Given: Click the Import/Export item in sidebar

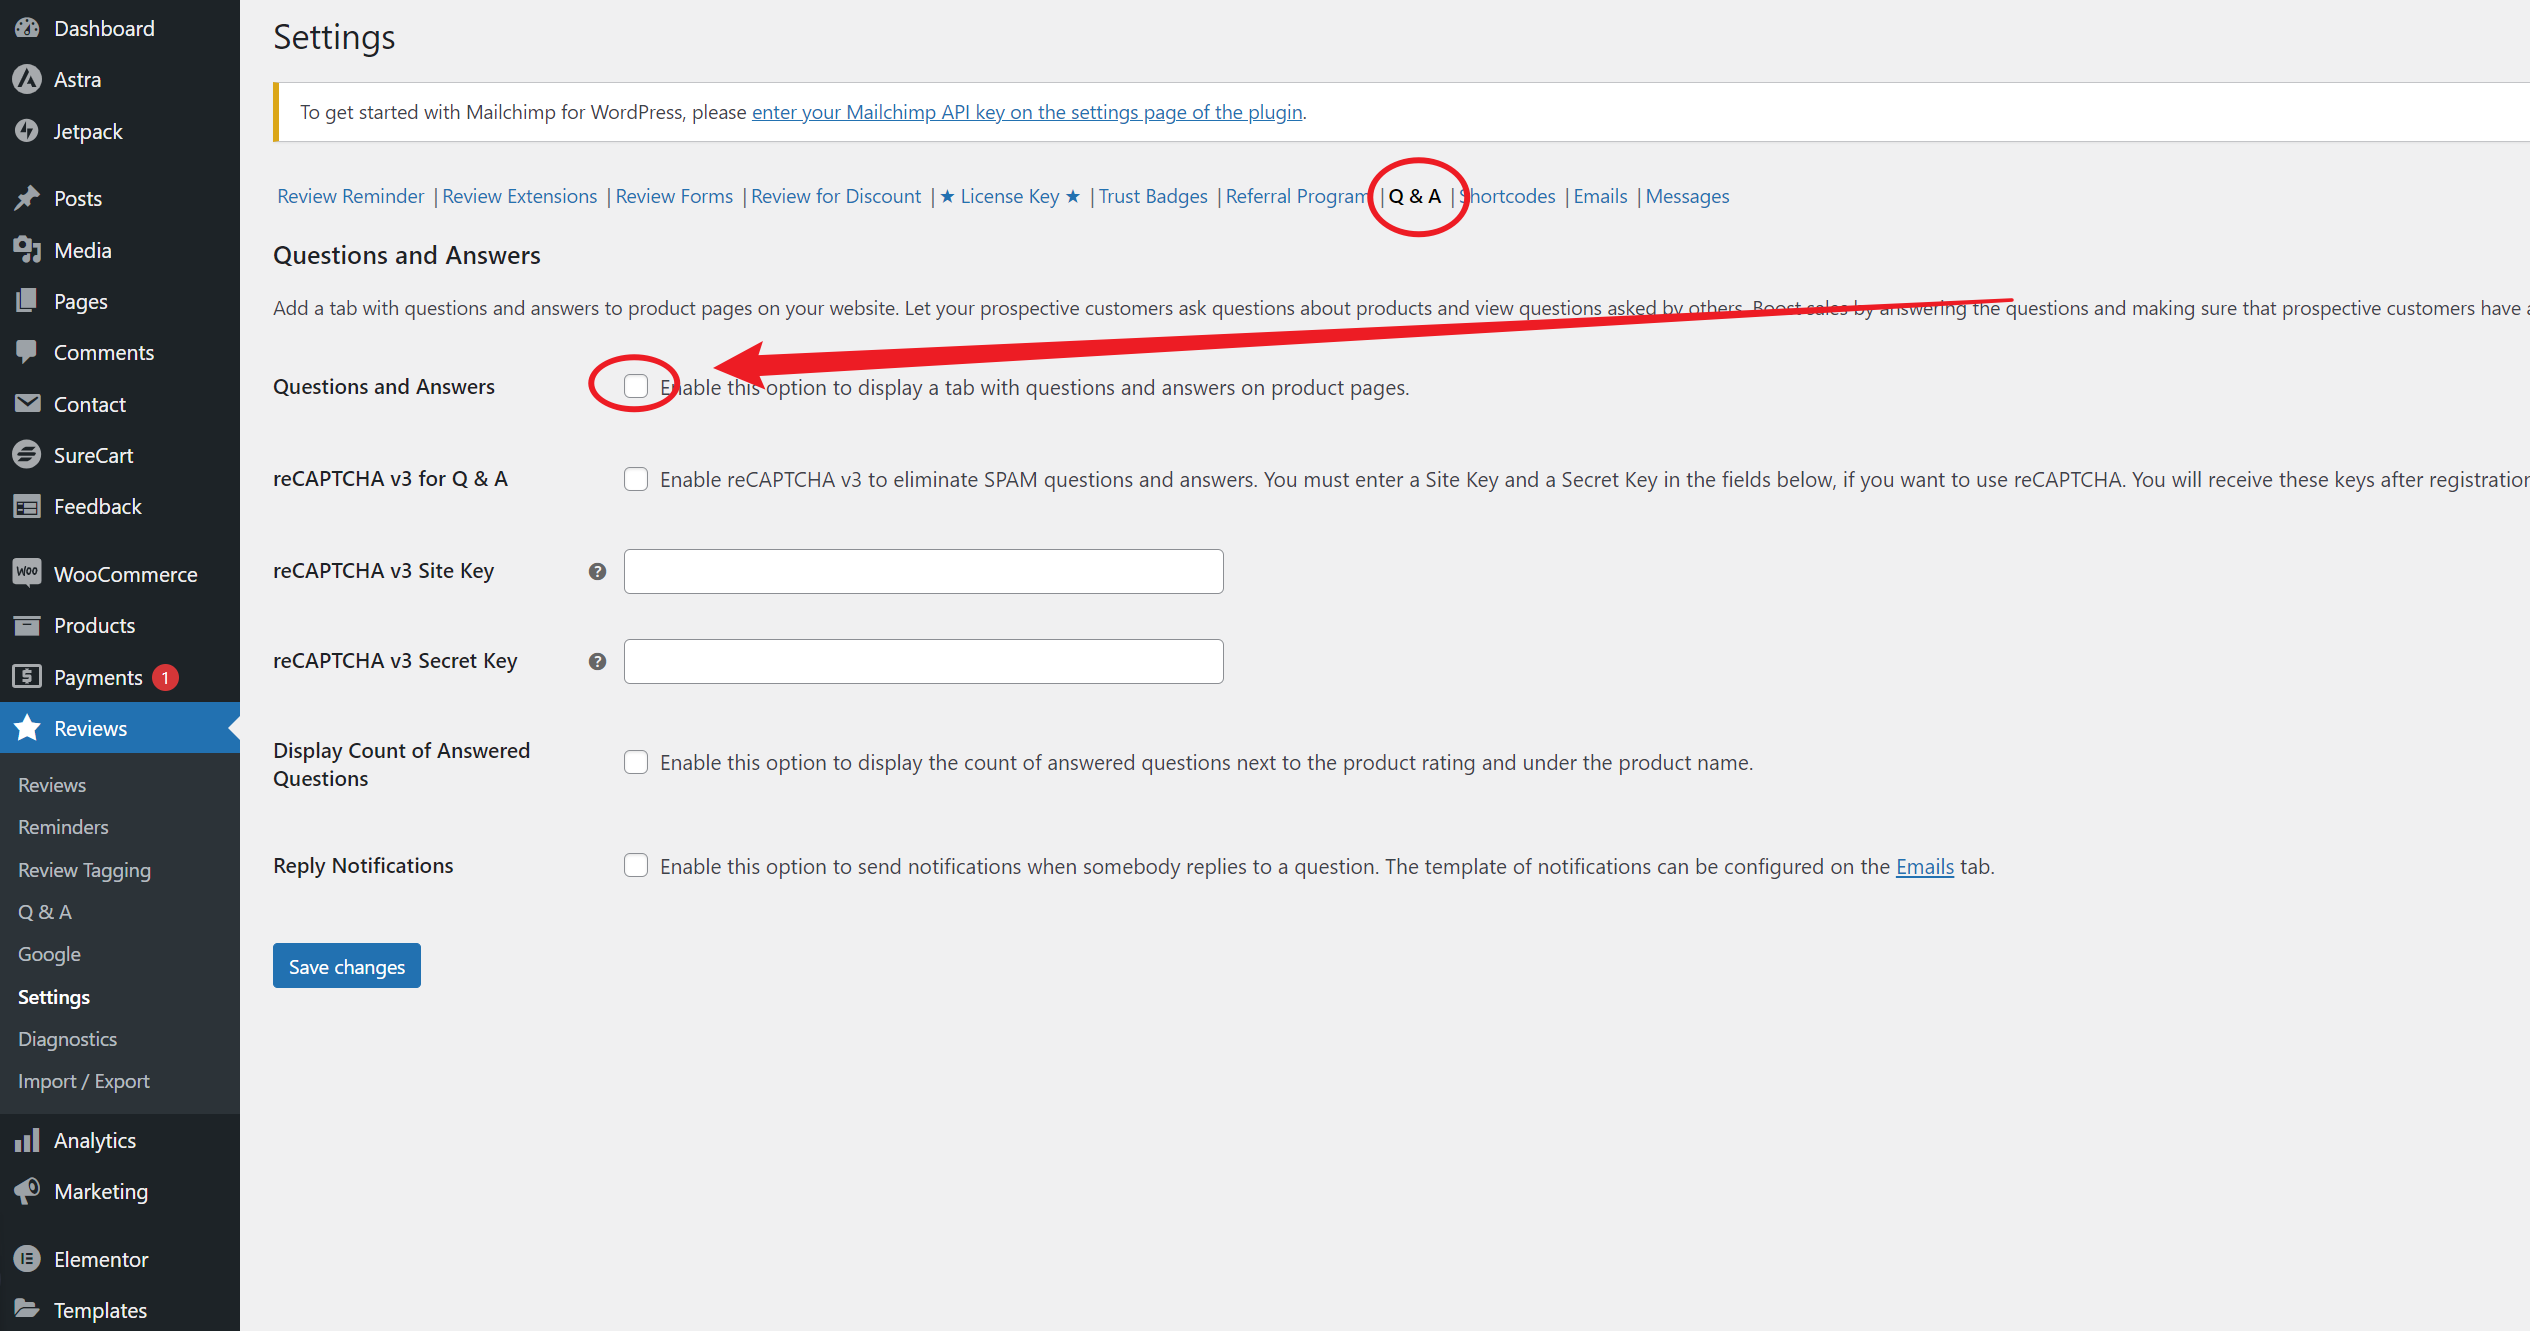Looking at the screenshot, I should pos(84,1080).
